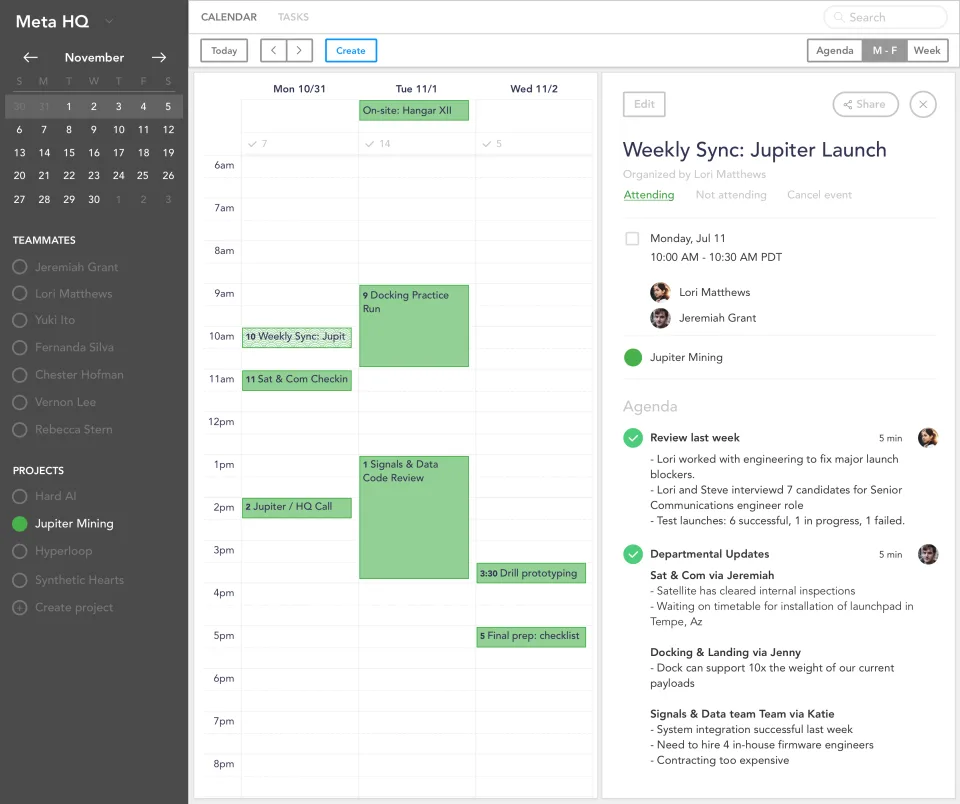The width and height of the screenshot is (960, 804).
Task: Open the Jupiter / HQ Call event
Action: coord(297,508)
